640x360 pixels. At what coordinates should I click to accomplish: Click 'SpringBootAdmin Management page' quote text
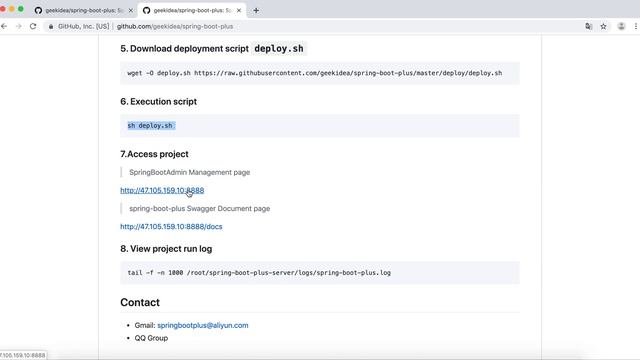[x=189, y=172]
